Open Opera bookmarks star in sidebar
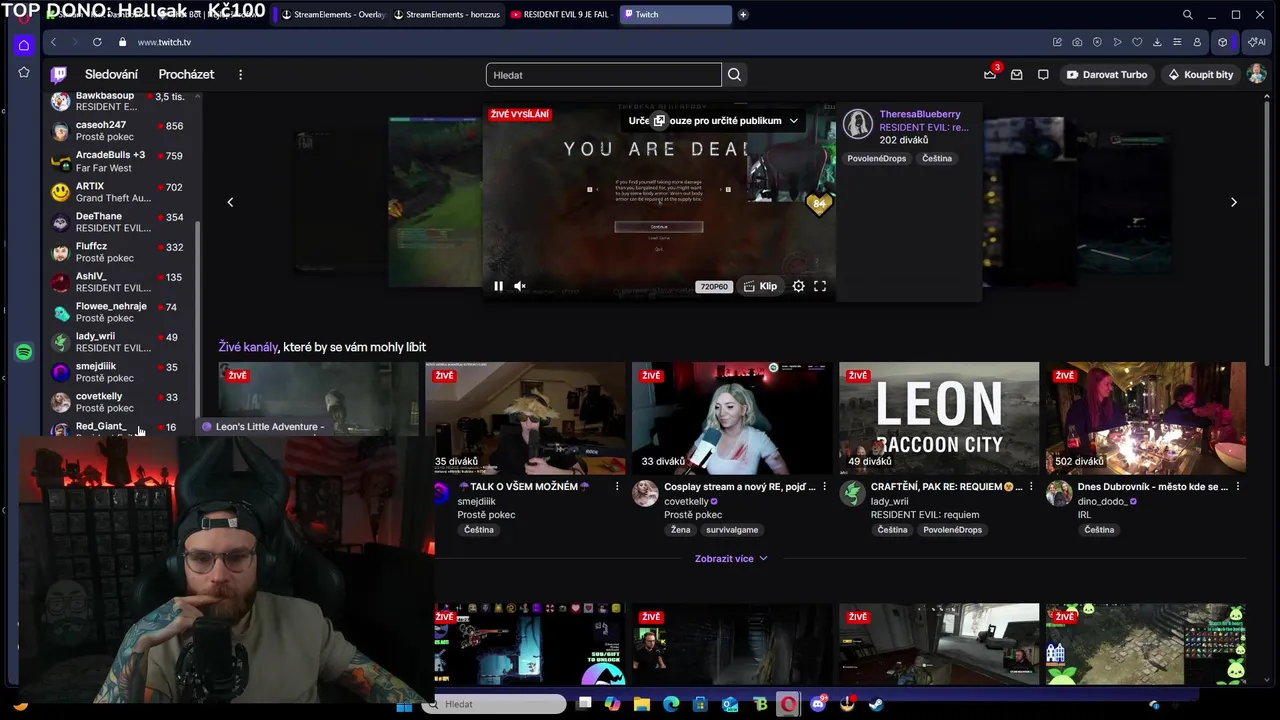 tap(24, 72)
